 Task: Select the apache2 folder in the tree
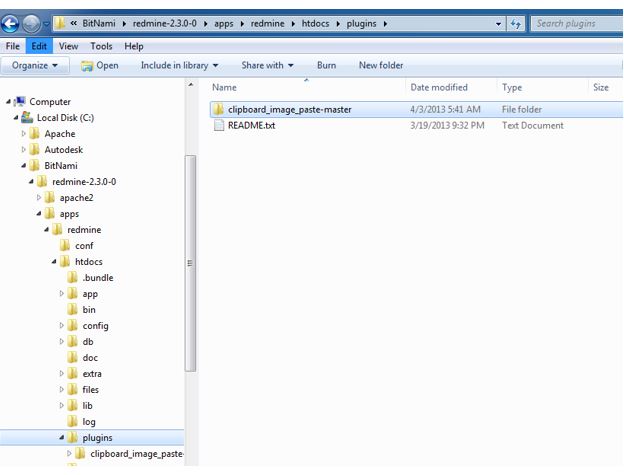76,198
